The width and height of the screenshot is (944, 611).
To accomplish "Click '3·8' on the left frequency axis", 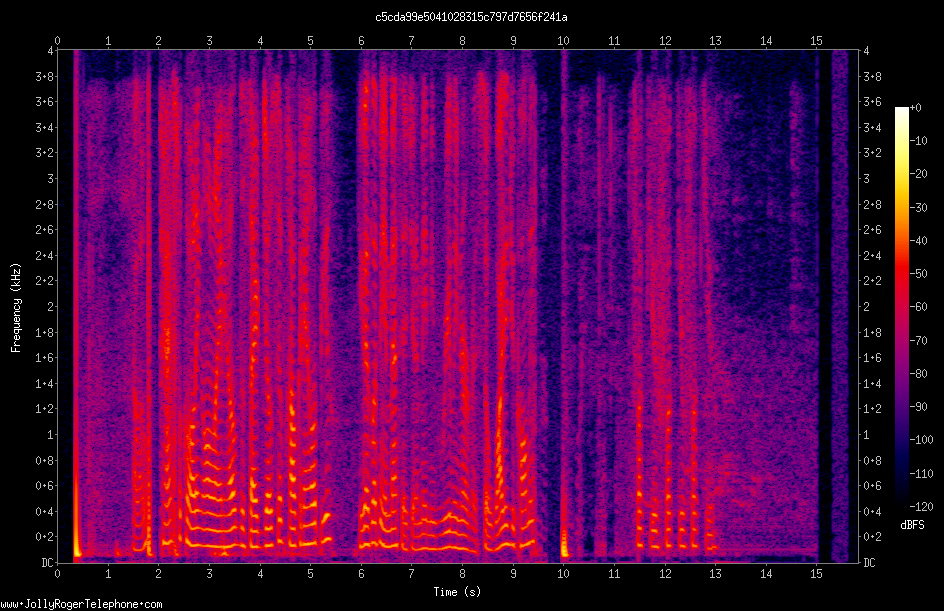I will click(45, 76).
